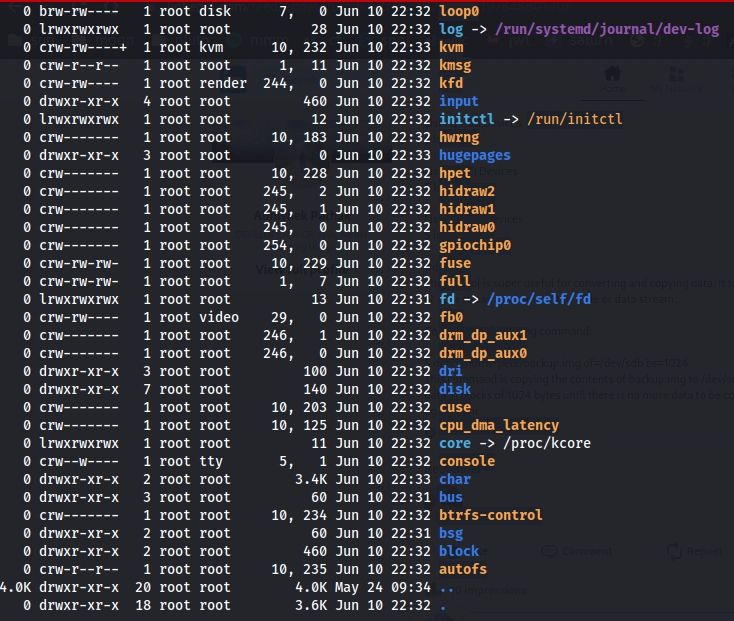This screenshot has width=734, height=621.
Task: Select the crw--w---- permissions of console
Action: coord(79,461)
